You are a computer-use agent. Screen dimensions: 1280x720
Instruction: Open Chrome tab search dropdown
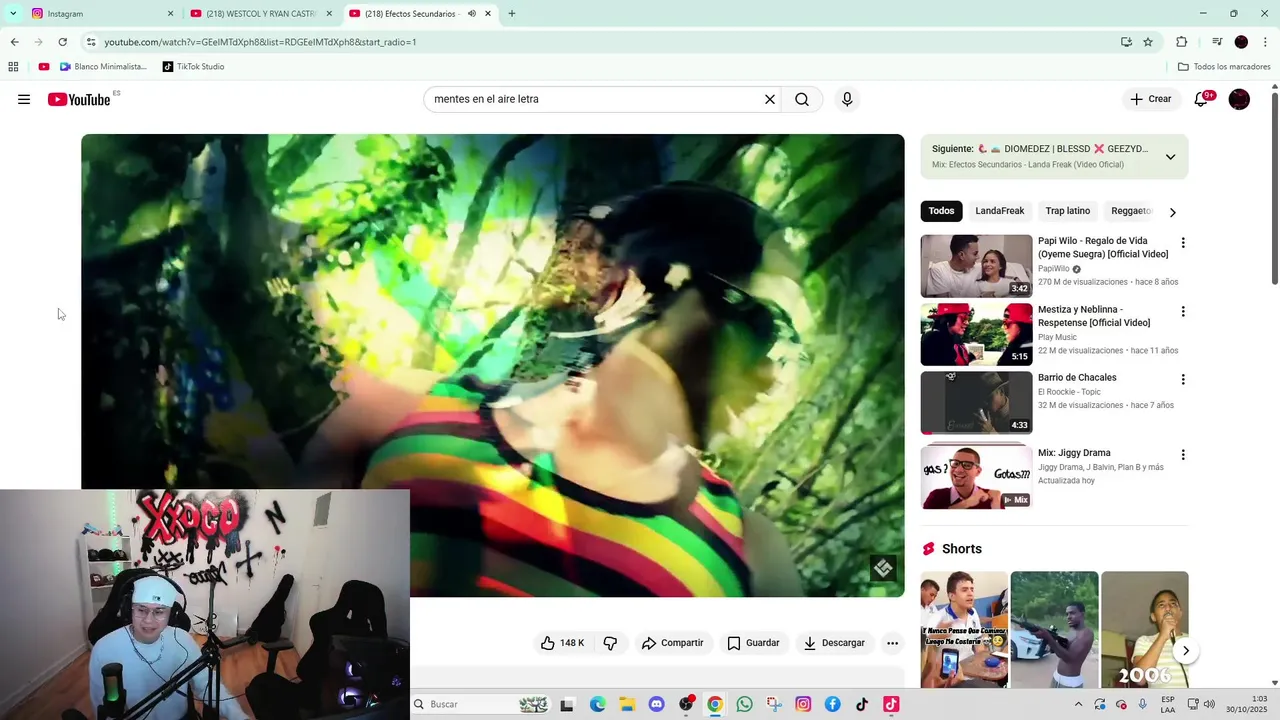(x=13, y=14)
